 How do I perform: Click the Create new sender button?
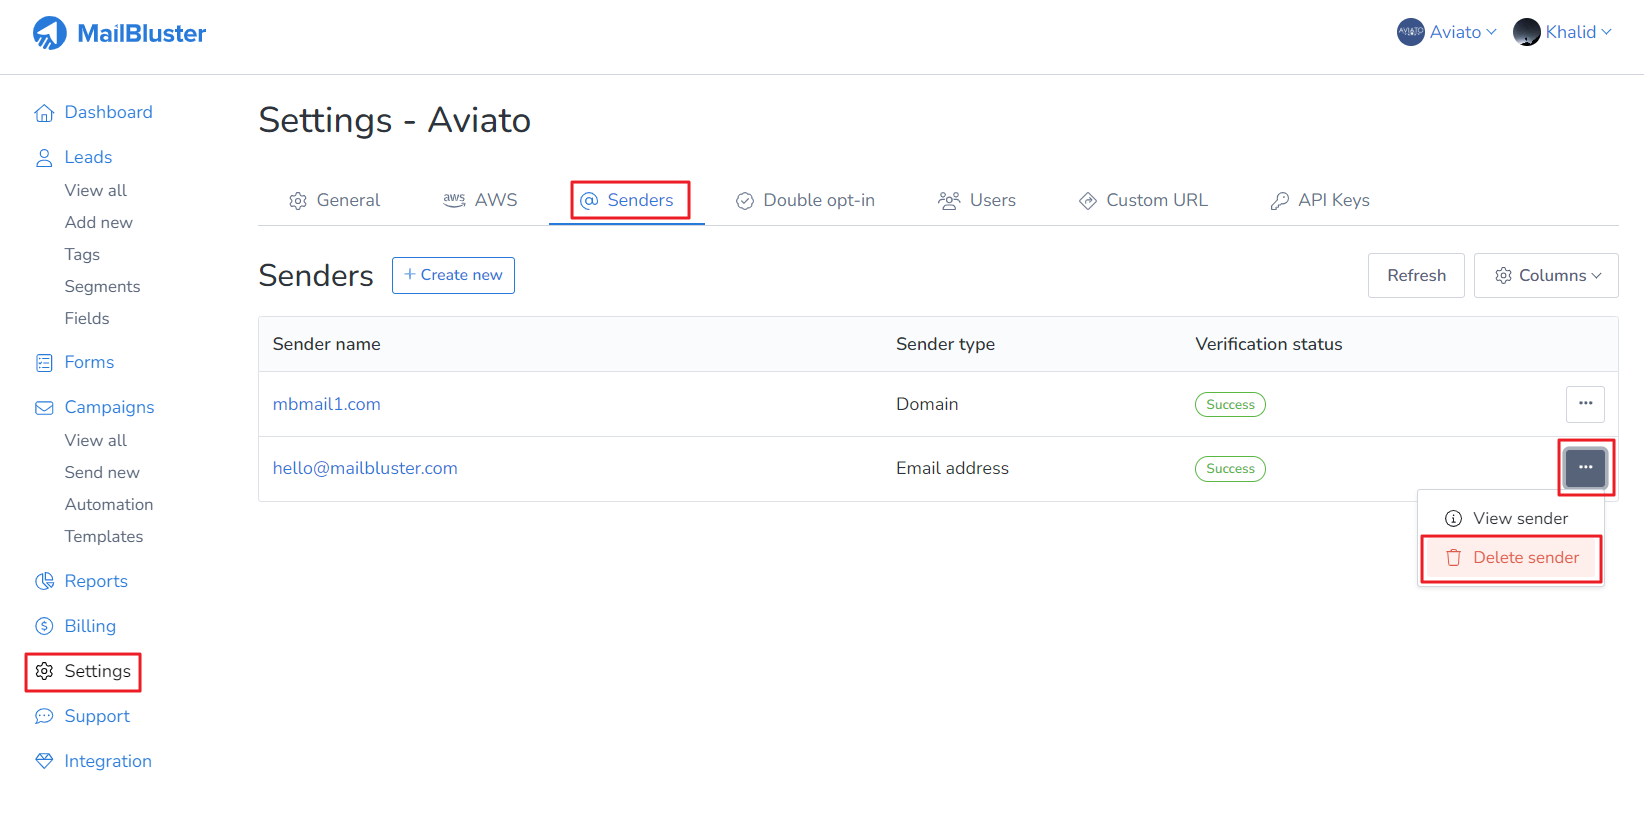pyautogui.click(x=453, y=276)
